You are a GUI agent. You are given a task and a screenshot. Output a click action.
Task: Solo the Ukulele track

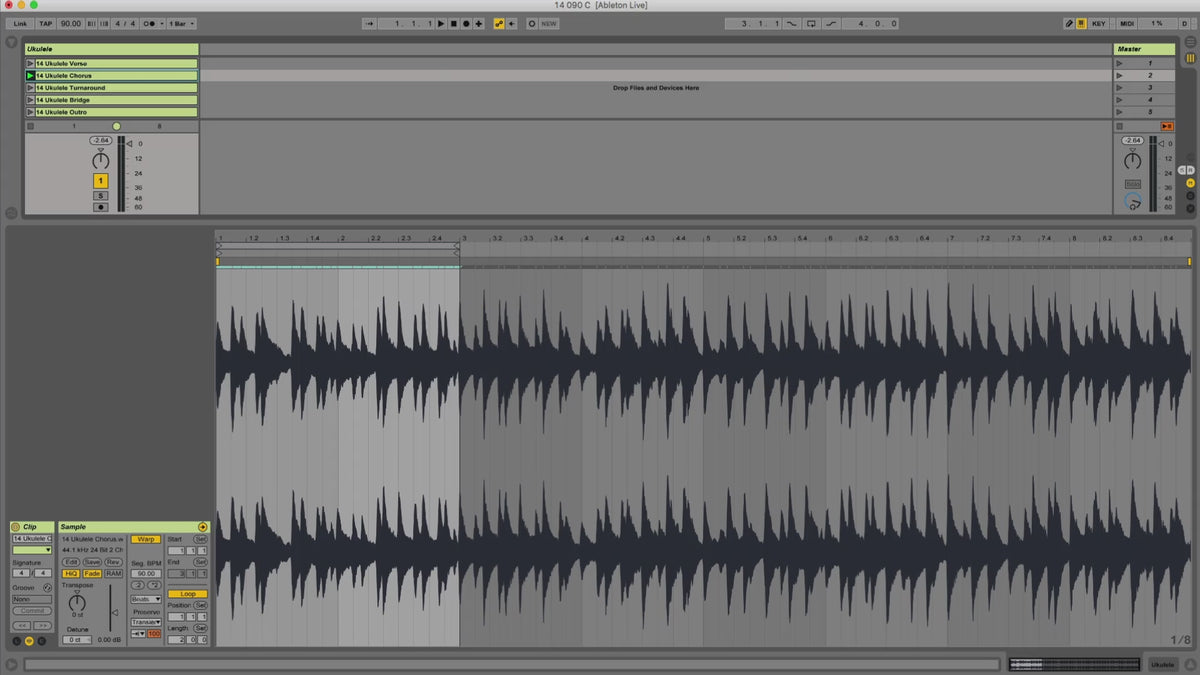pyautogui.click(x=101, y=196)
